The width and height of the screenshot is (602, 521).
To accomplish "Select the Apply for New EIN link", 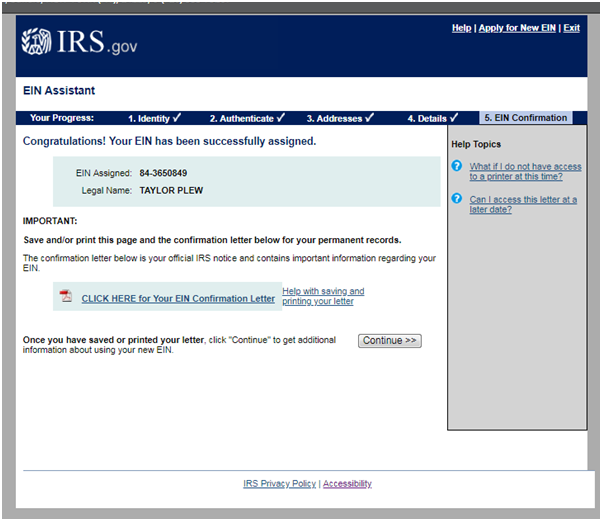I will point(516,28).
